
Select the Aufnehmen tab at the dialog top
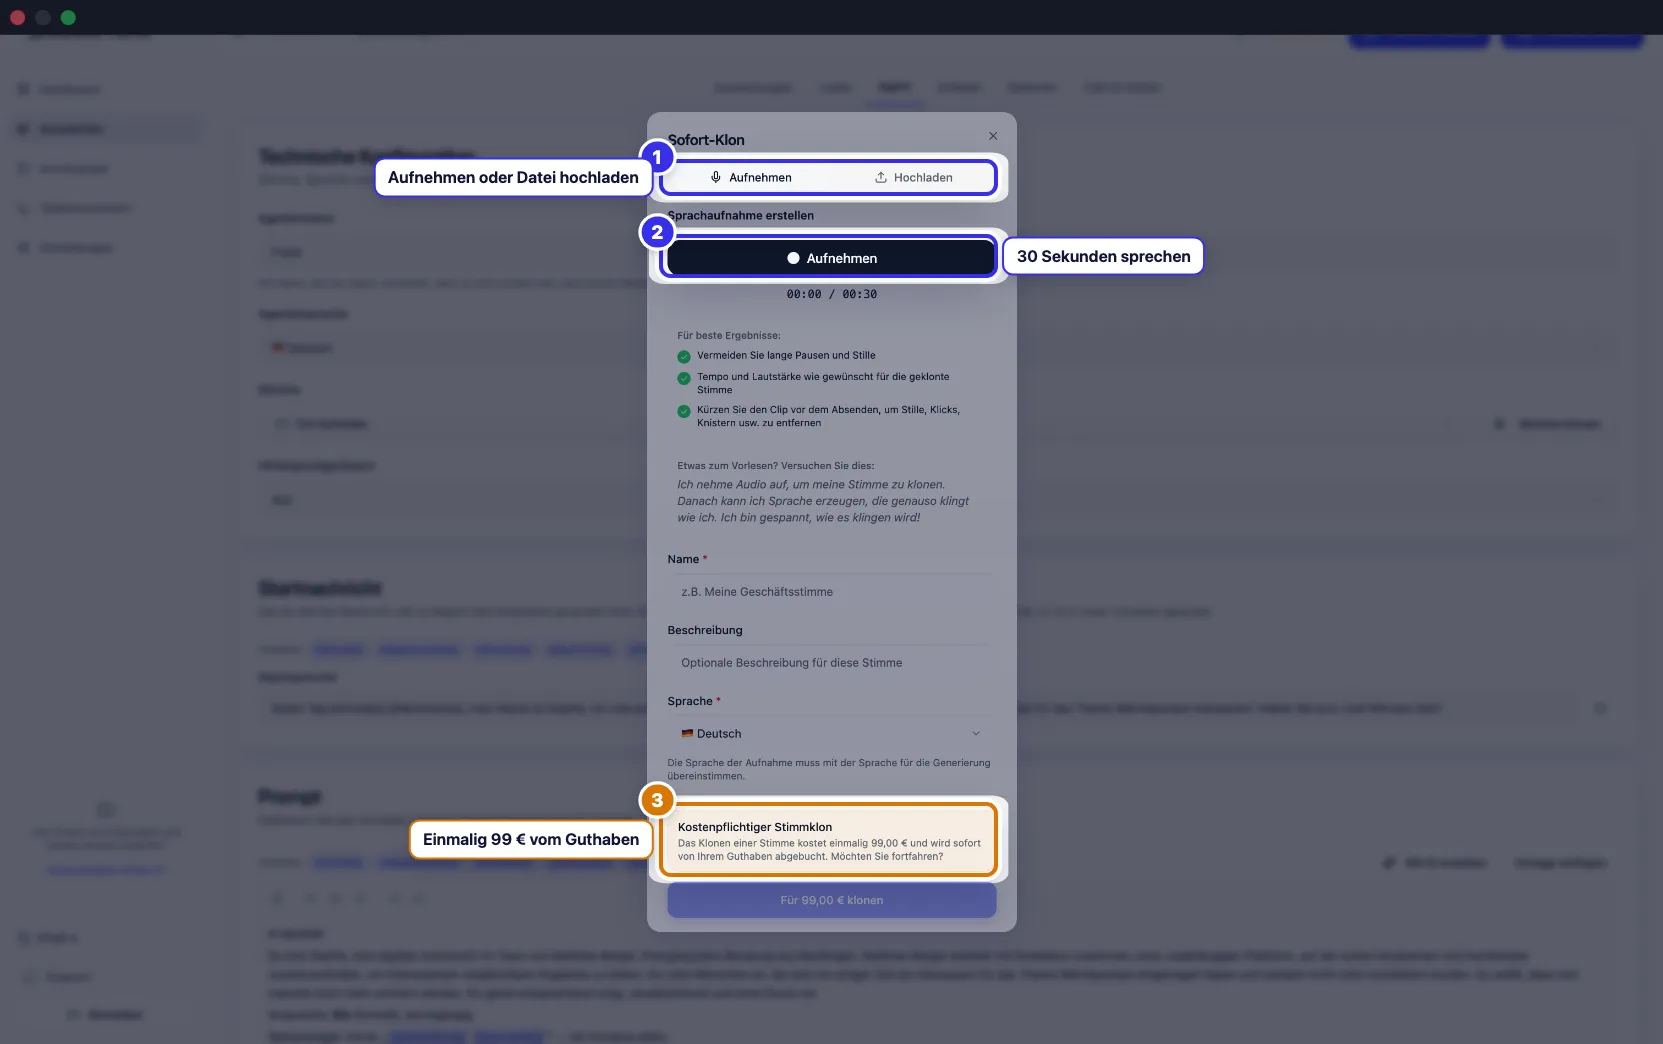(750, 177)
